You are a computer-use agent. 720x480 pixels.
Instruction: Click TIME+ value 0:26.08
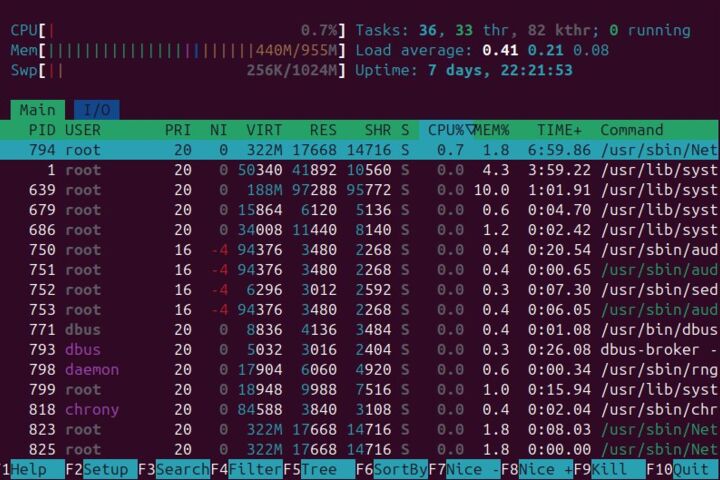click(x=559, y=350)
